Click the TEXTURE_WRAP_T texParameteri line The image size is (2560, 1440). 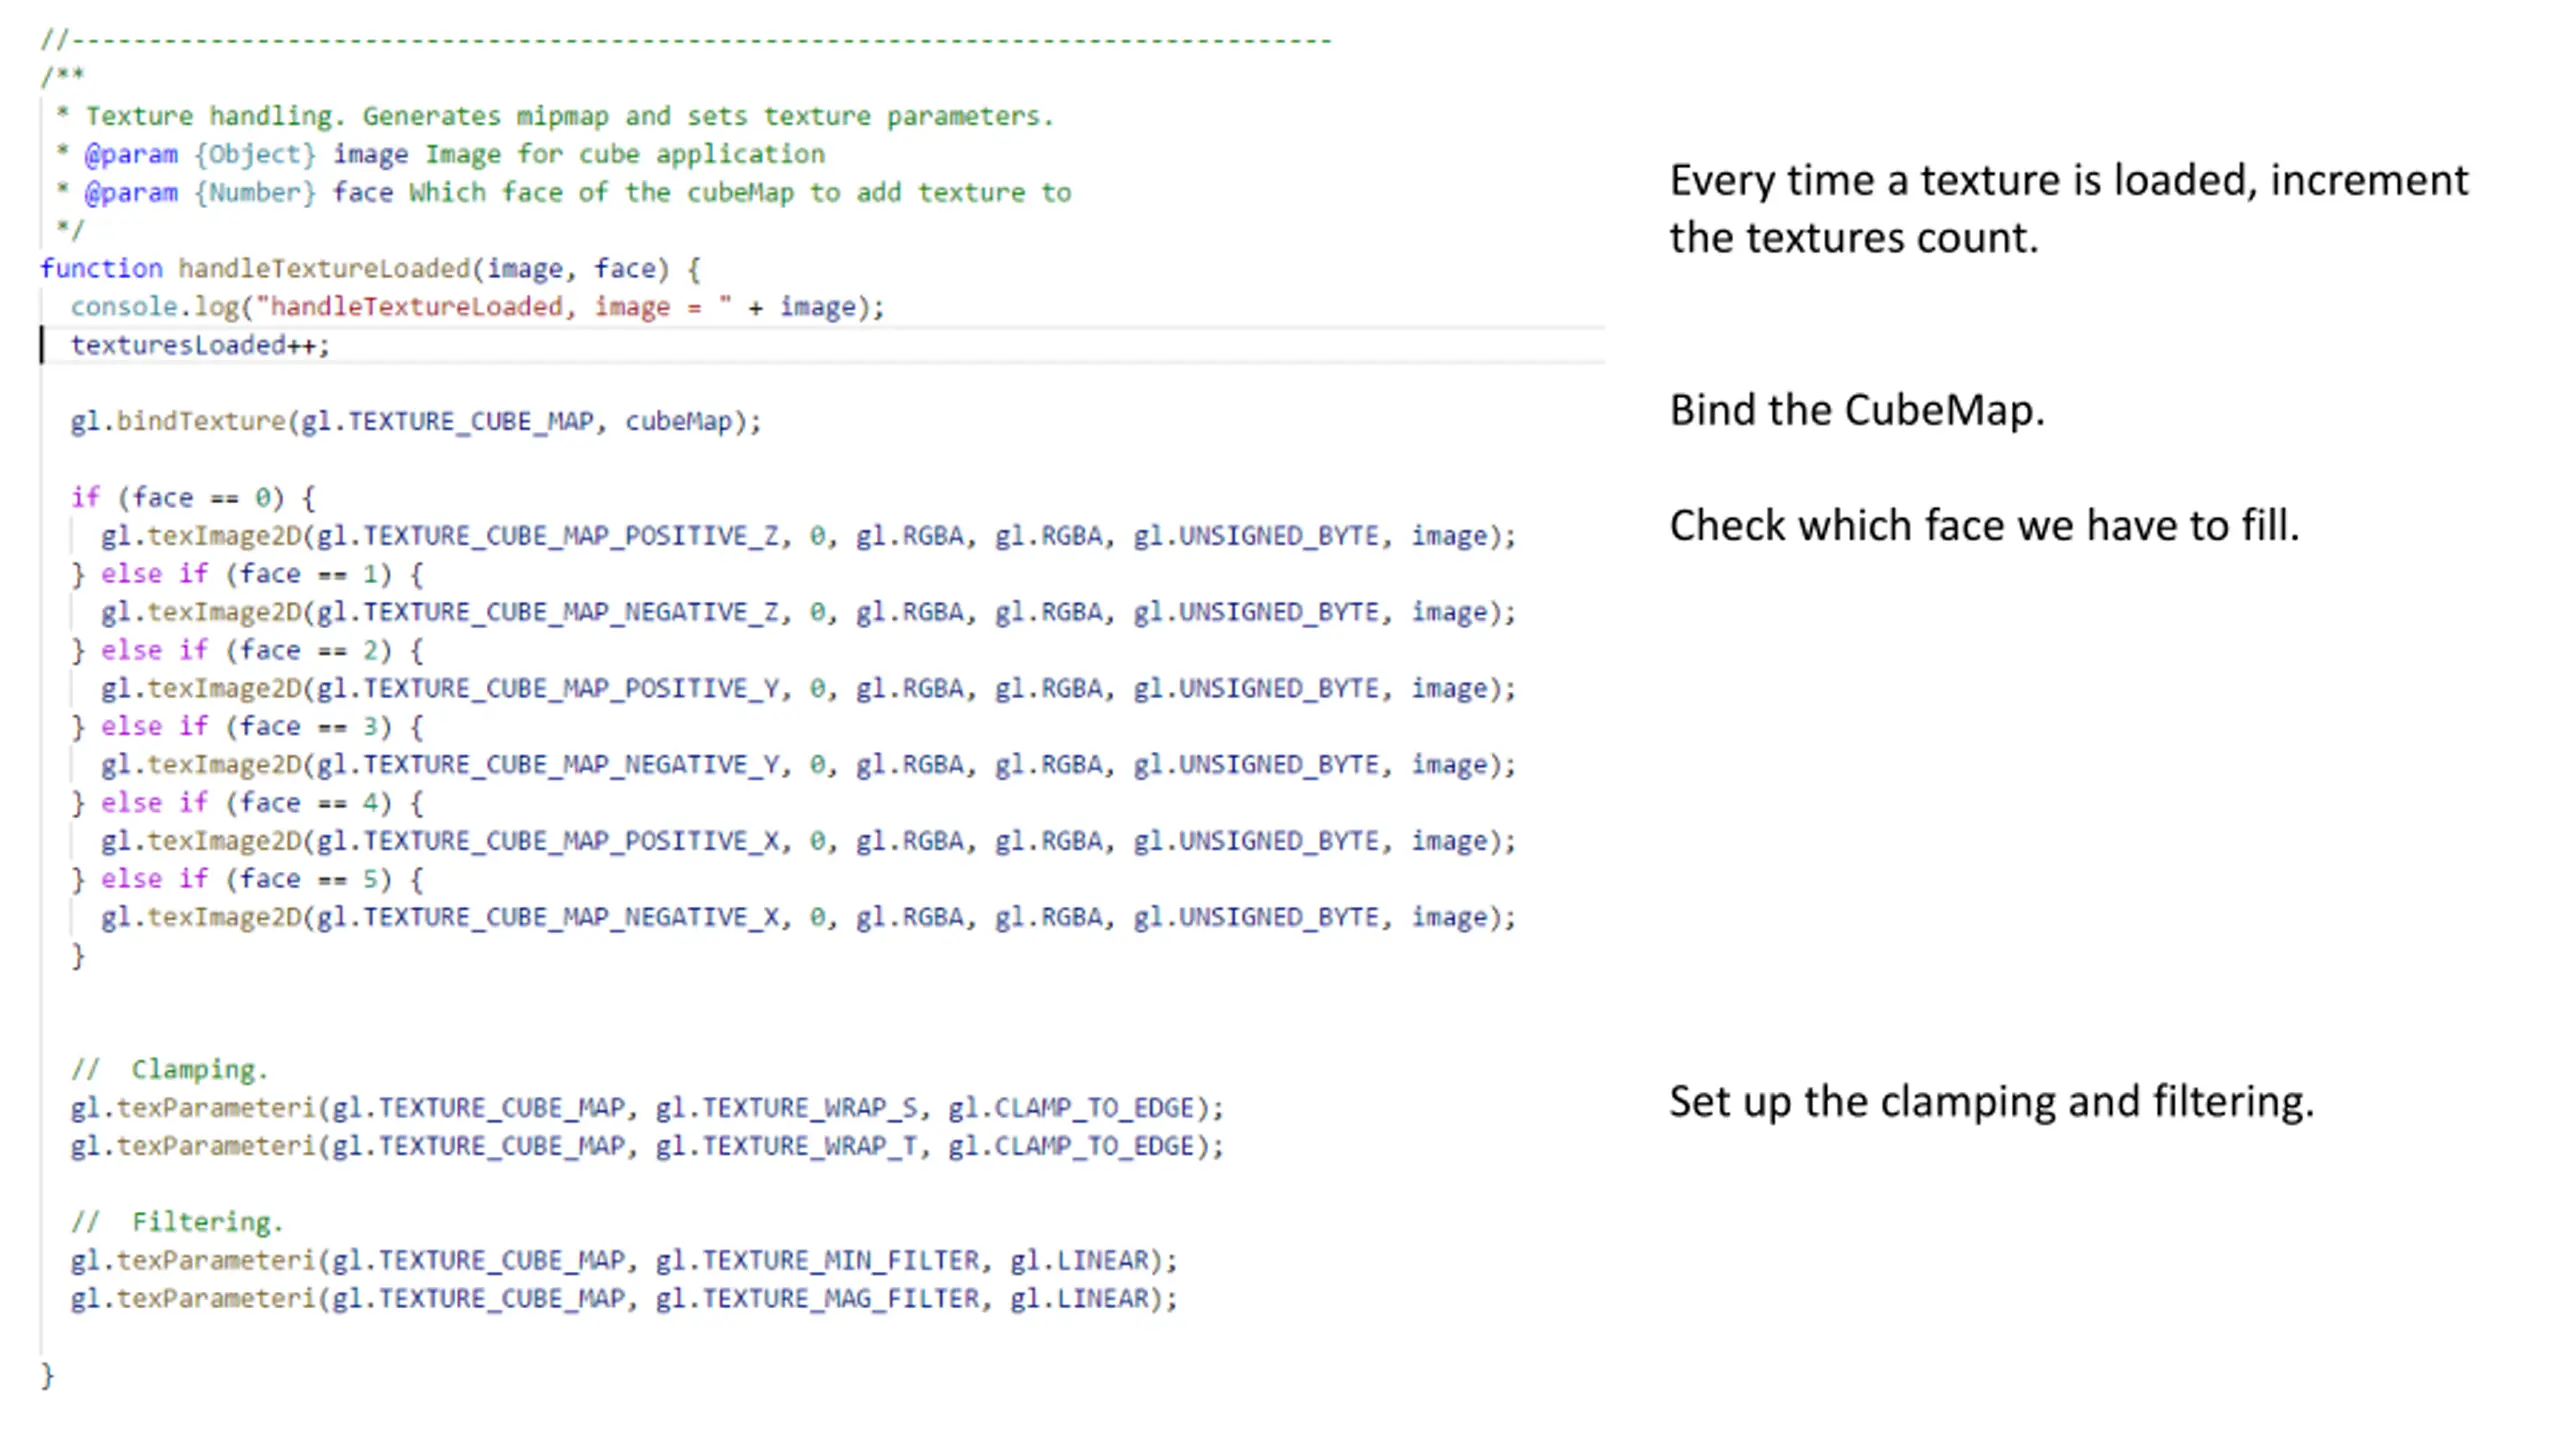647,1146
